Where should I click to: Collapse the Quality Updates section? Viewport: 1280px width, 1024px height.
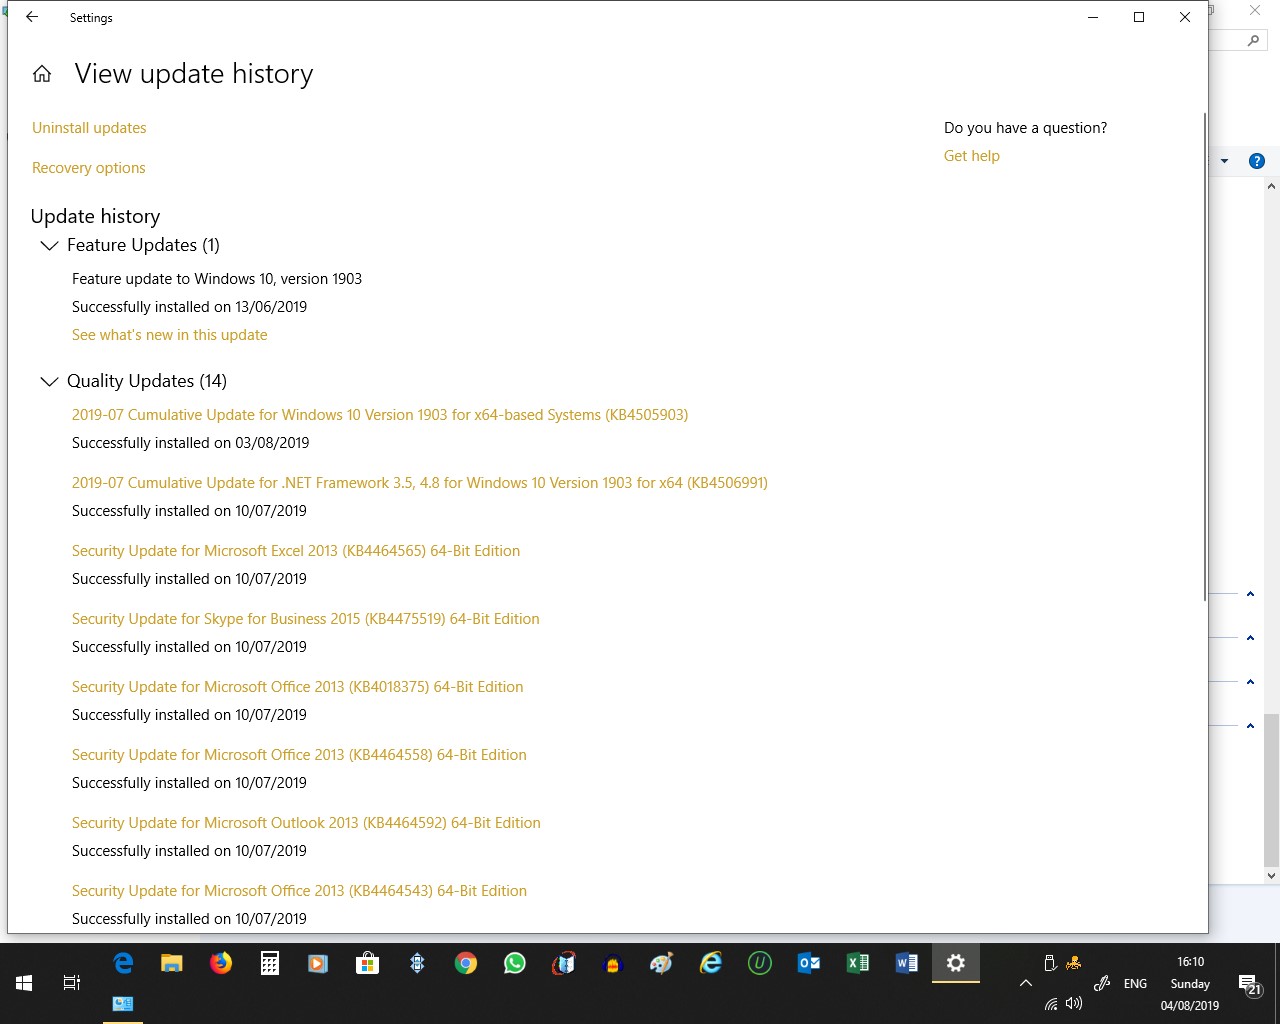point(49,381)
